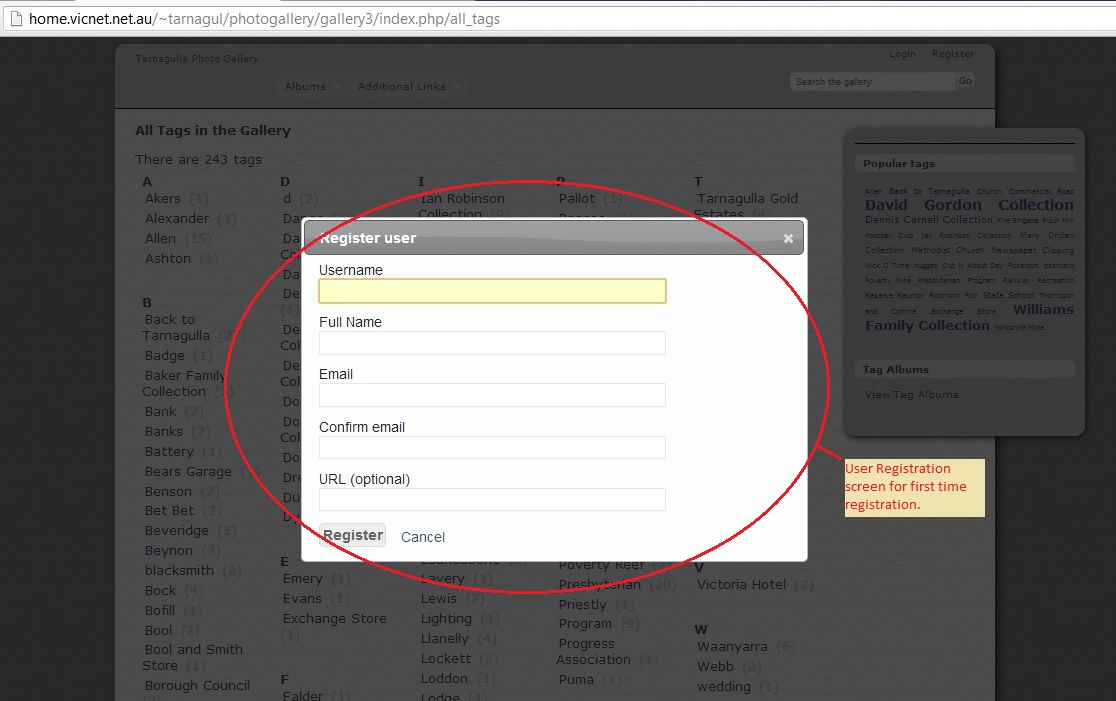Viewport: 1116px width, 701px height.
Task: Open the Lewis tag
Action: pyautogui.click(x=438, y=599)
